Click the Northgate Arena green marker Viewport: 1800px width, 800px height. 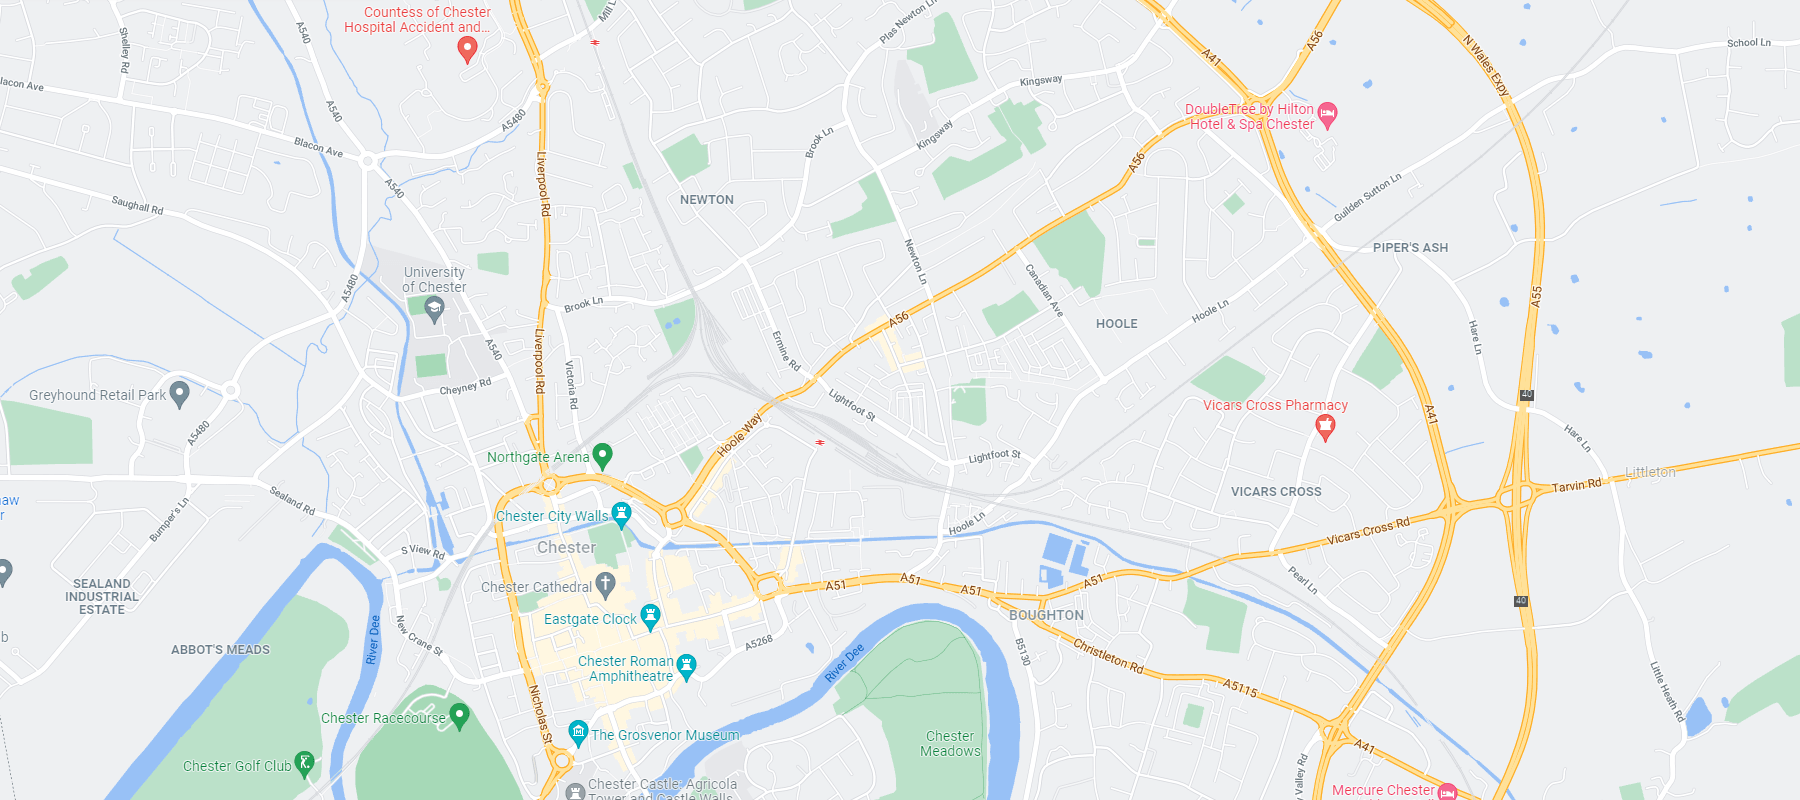[602, 456]
